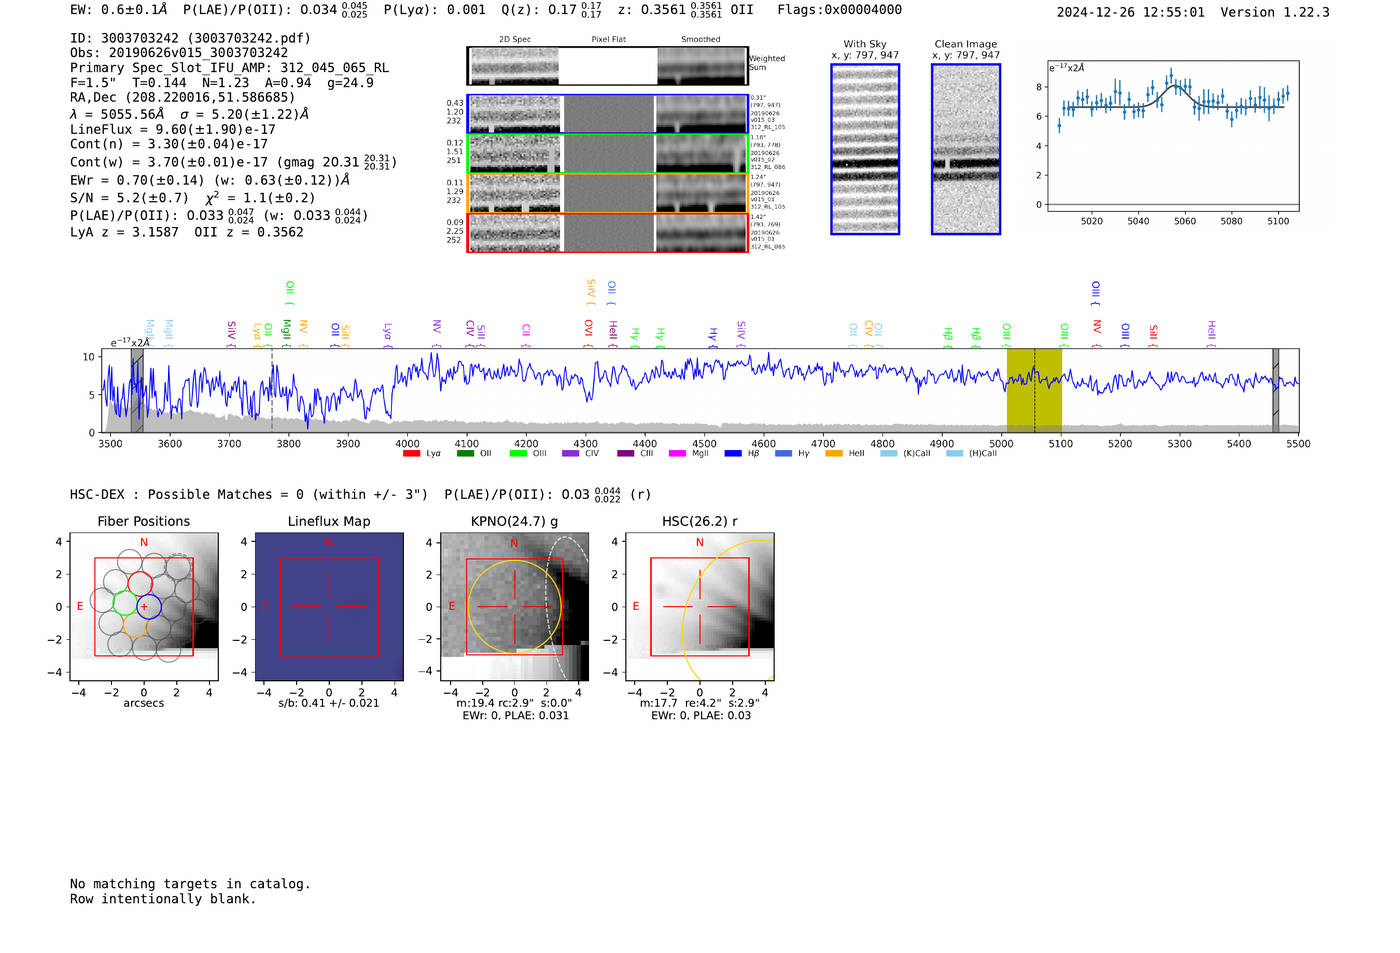The height and width of the screenshot is (953, 1400).
Task: Click the hatched gray region near 3550 Å
Action: pyautogui.click(x=137, y=390)
